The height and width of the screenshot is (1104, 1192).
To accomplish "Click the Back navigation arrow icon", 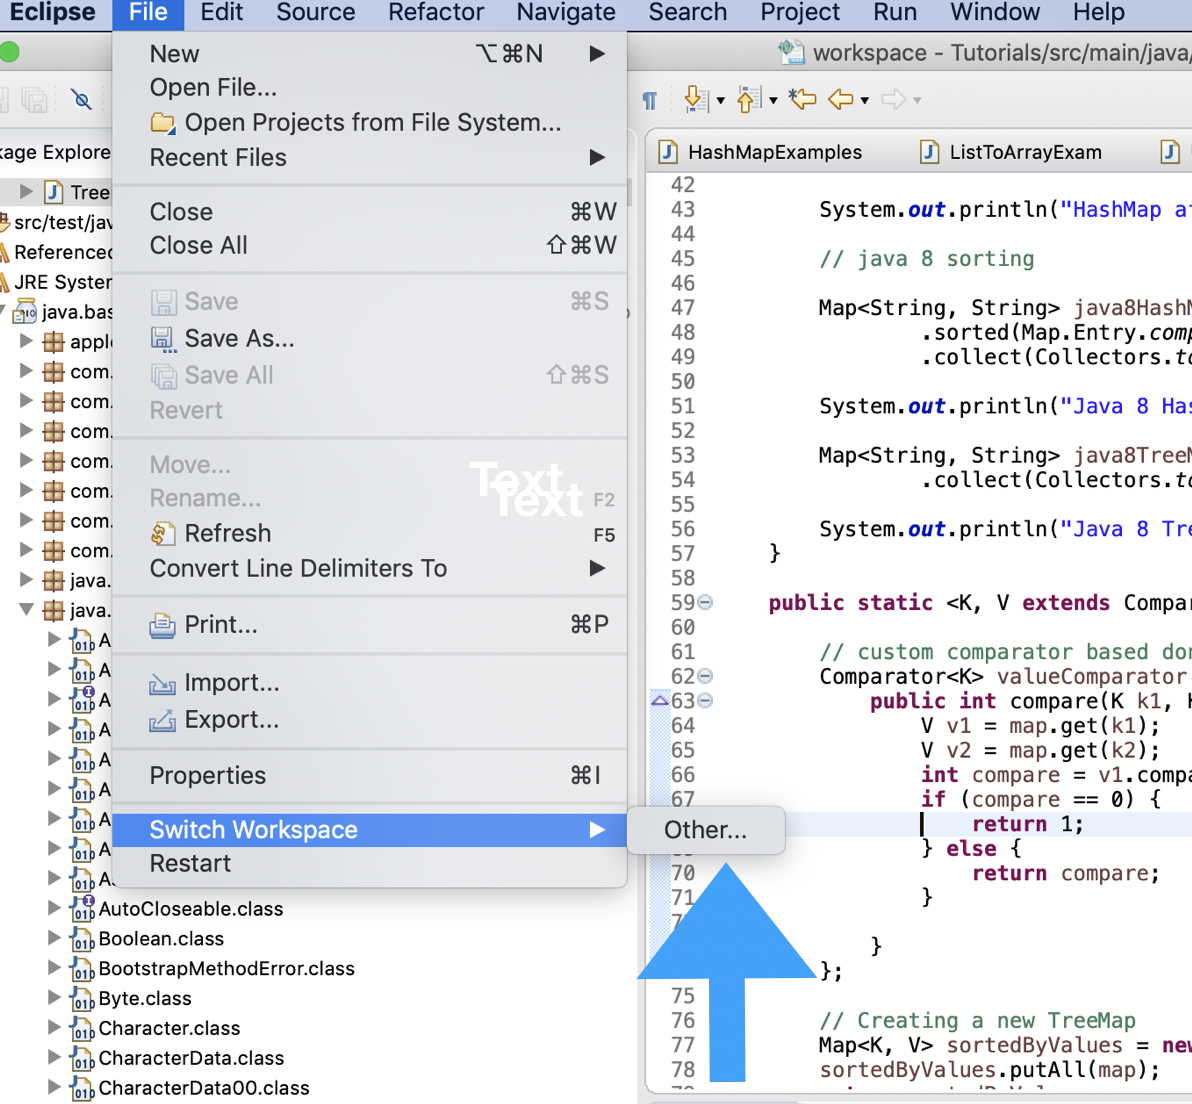I will point(841,99).
